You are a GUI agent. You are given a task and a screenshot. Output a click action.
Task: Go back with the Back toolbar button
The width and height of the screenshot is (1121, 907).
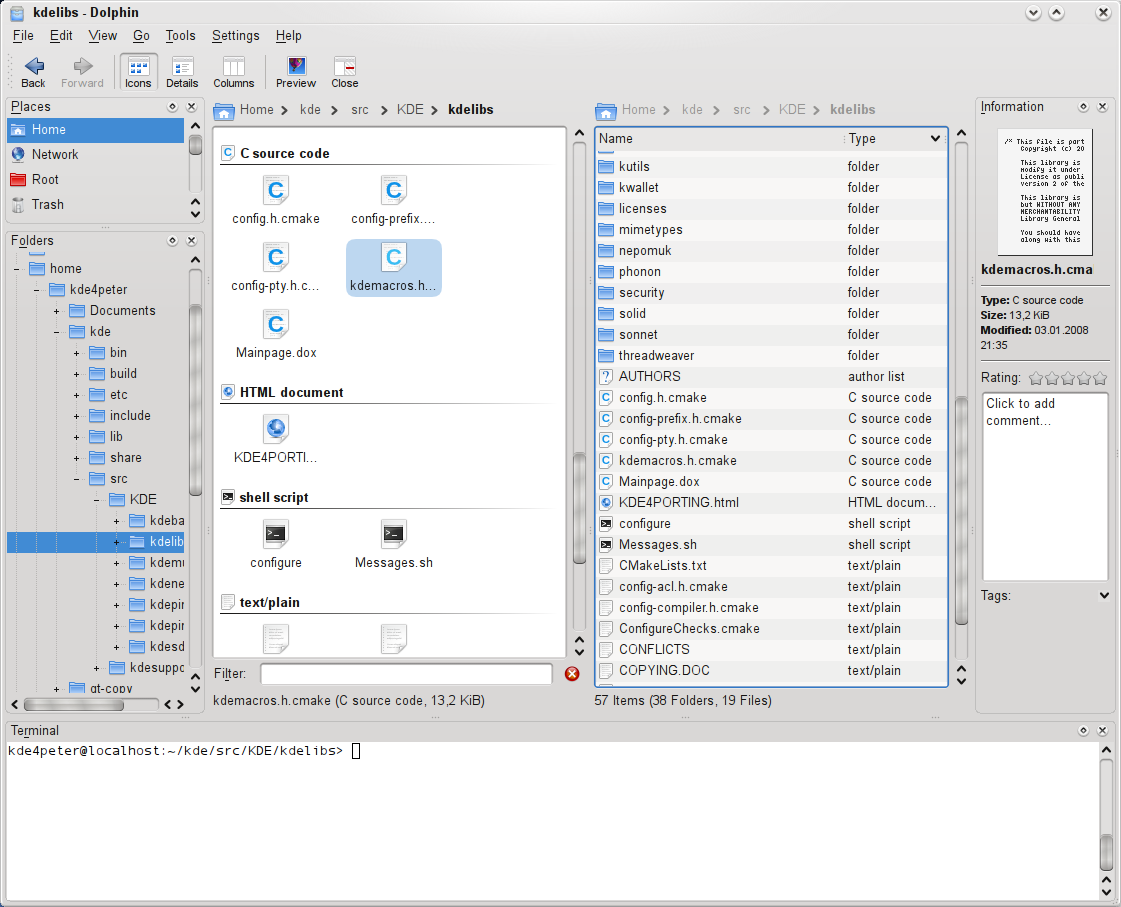point(34,72)
